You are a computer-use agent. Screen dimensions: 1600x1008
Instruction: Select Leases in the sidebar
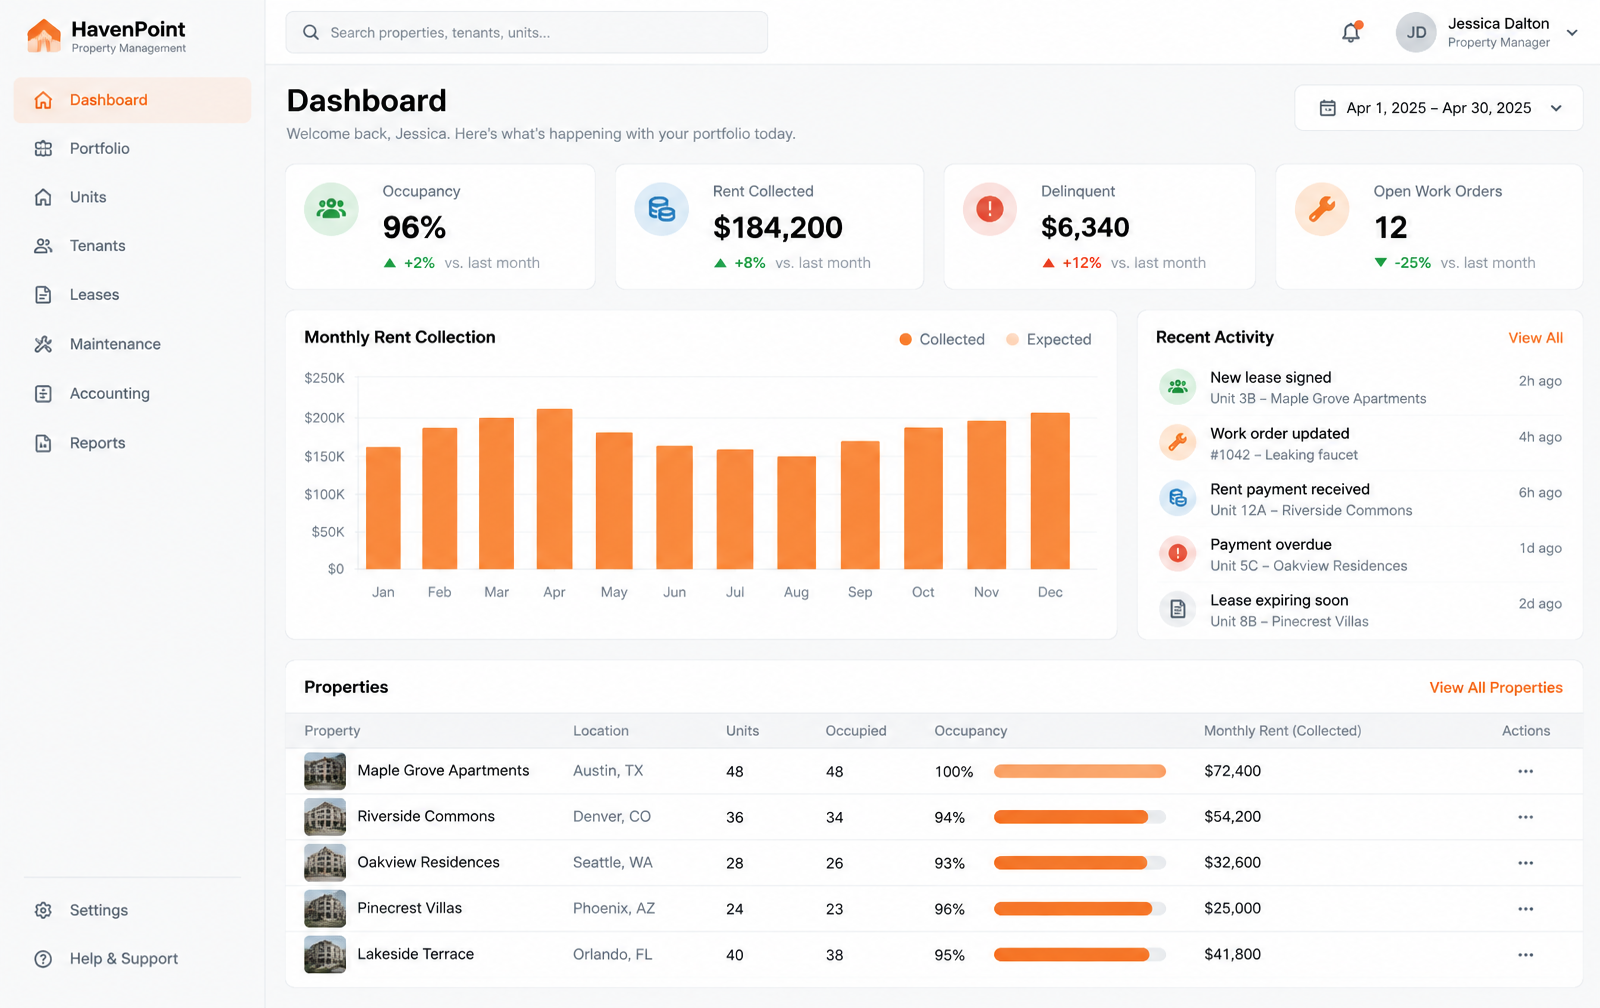132,295
